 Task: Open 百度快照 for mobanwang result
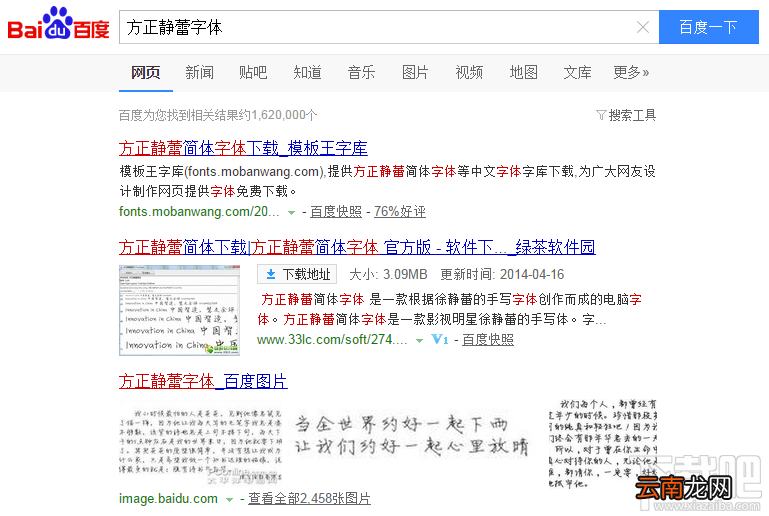(x=335, y=211)
